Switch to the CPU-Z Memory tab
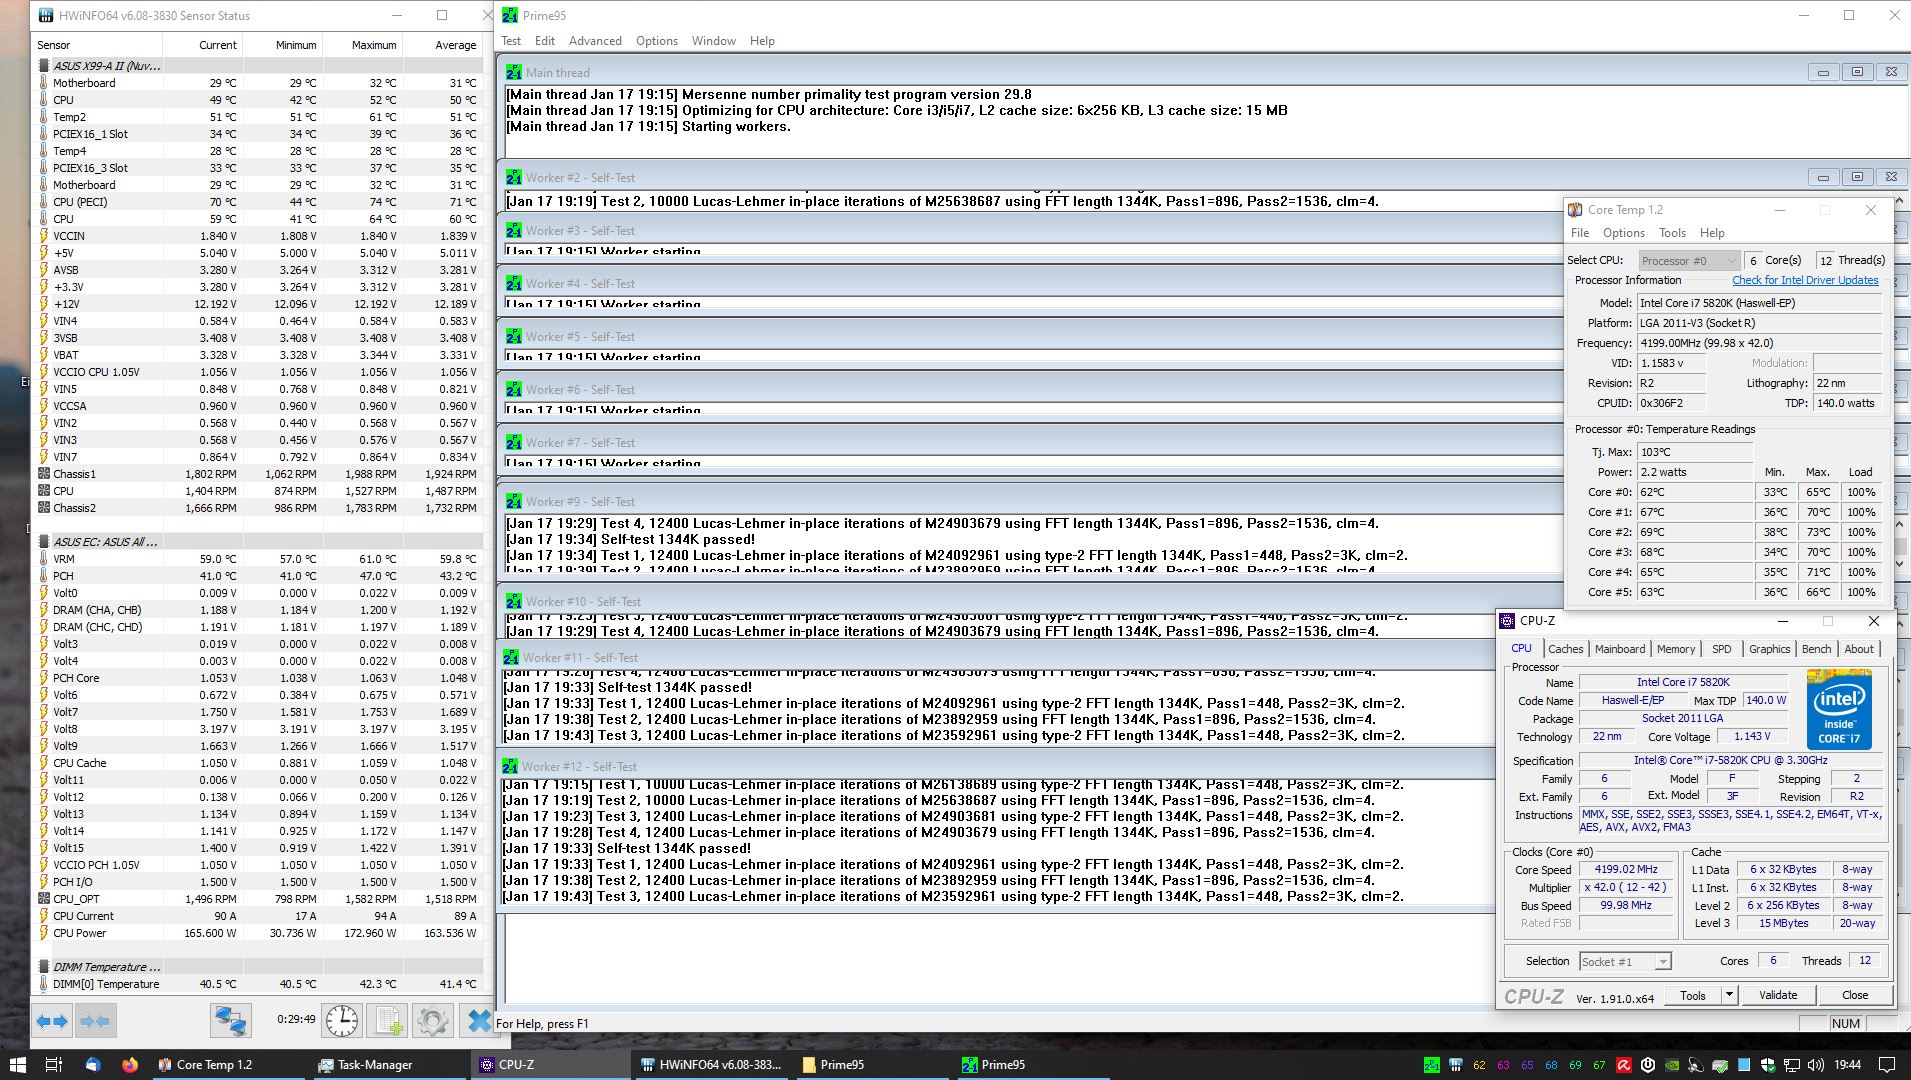This screenshot has width=1911, height=1080. click(x=1676, y=649)
